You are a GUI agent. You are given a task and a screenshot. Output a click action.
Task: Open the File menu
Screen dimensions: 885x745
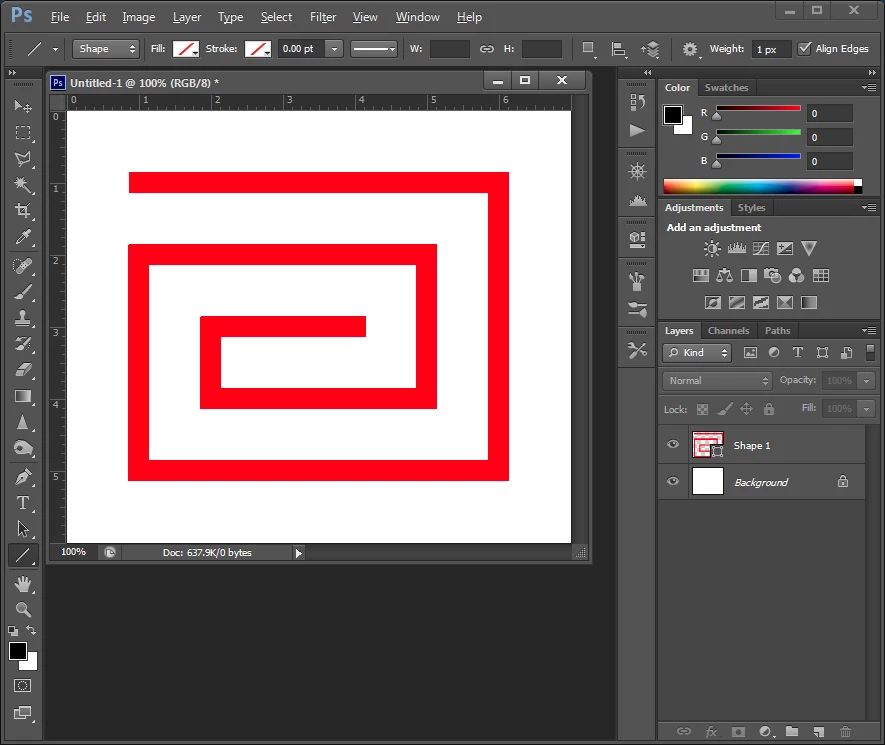(60, 17)
